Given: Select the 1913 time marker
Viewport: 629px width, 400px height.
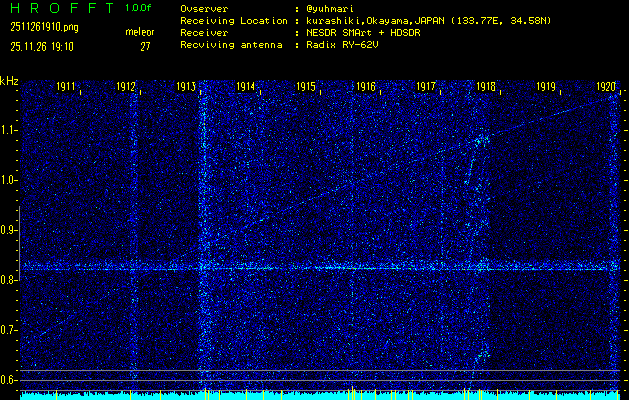Looking at the screenshot, I should [x=187, y=88].
